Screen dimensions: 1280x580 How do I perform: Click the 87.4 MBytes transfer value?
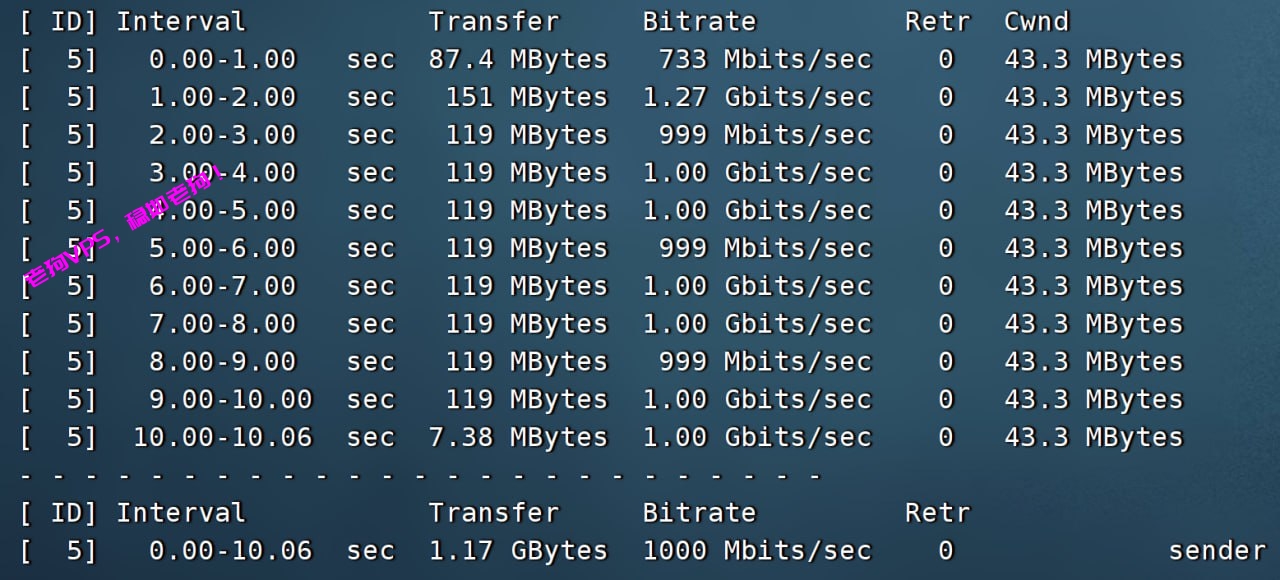coord(518,60)
